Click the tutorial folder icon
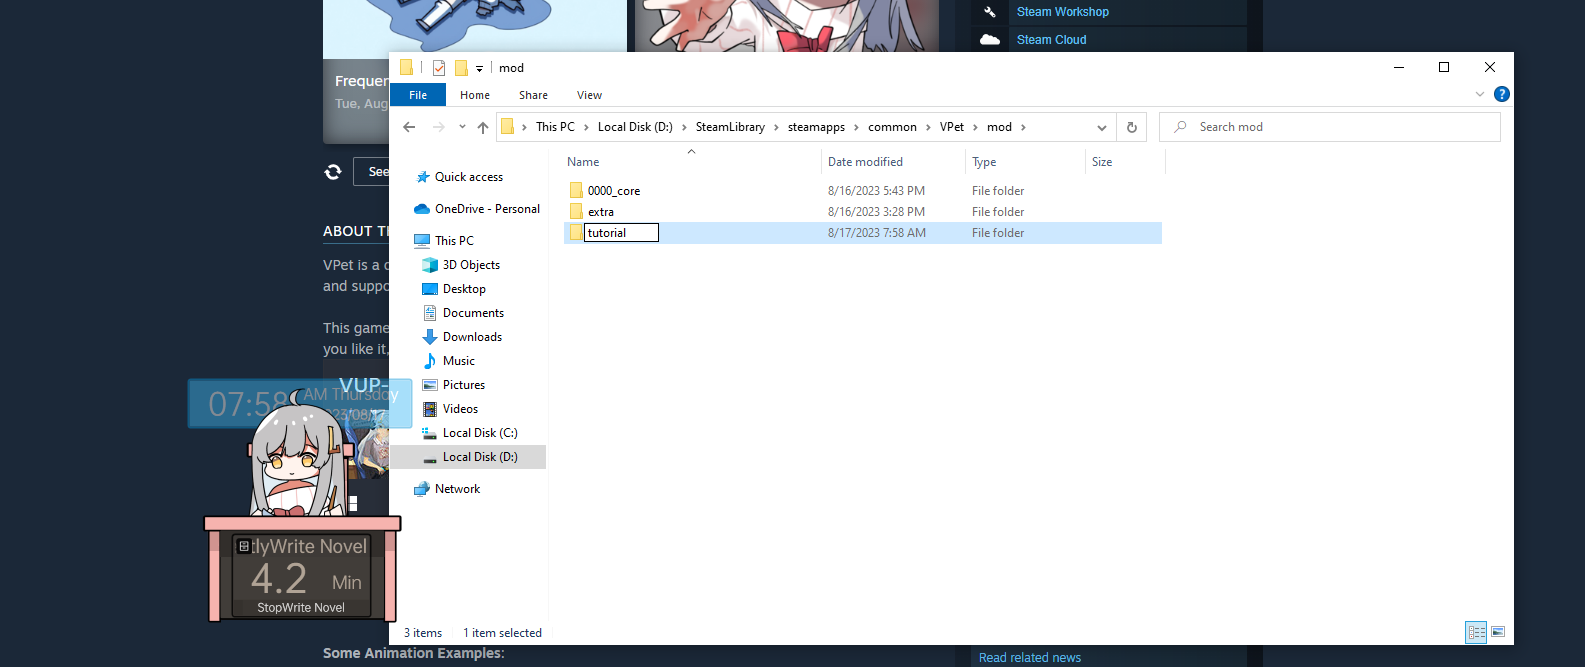Screen dimensions: 1585x667 coord(576,232)
